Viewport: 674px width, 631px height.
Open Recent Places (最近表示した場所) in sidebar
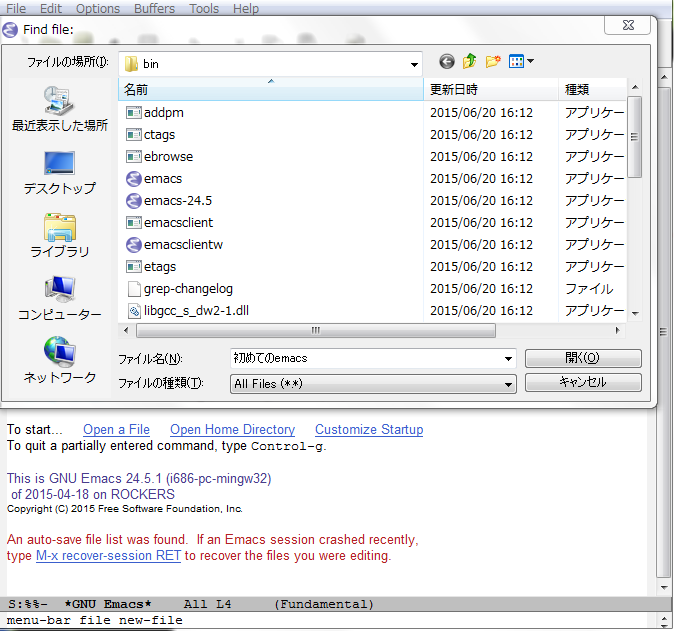[x=59, y=108]
